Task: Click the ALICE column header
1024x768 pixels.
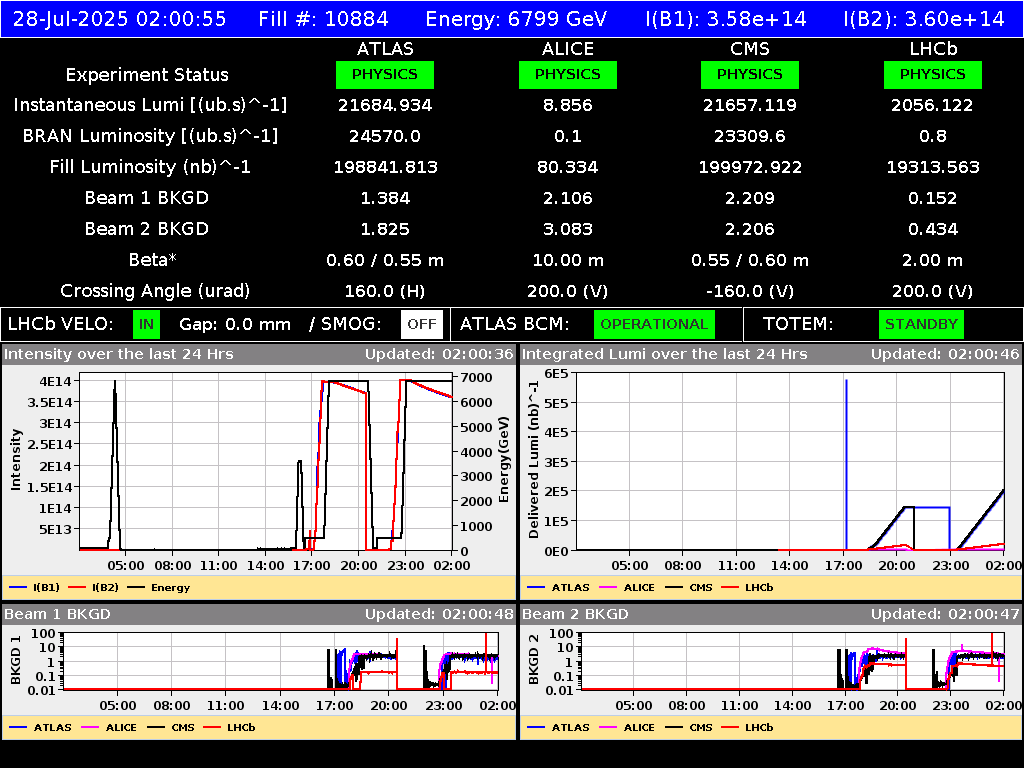Action: click(x=568, y=49)
